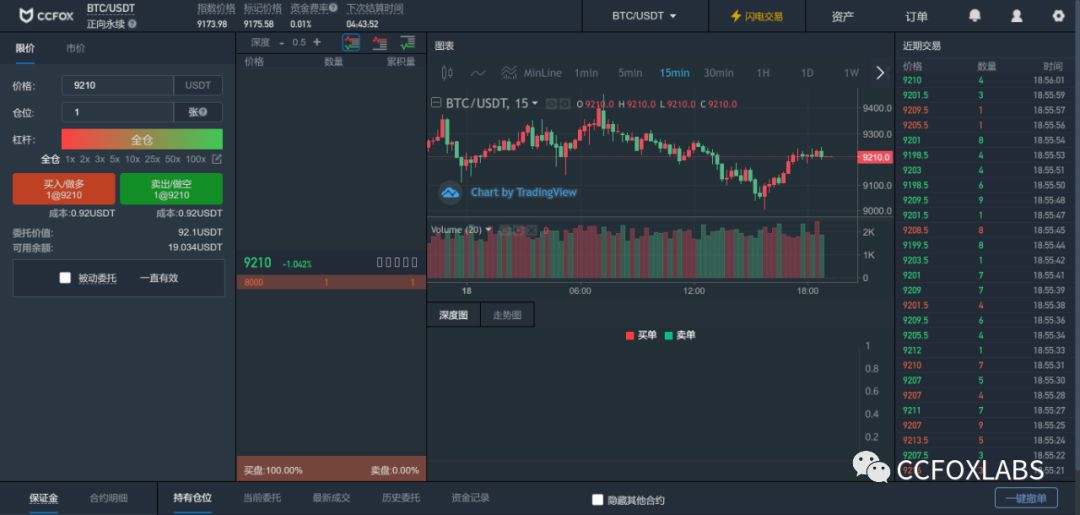Increase order book depth with plus
Viewport: 1080px width, 515px height.
pyautogui.click(x=317, y=42)
